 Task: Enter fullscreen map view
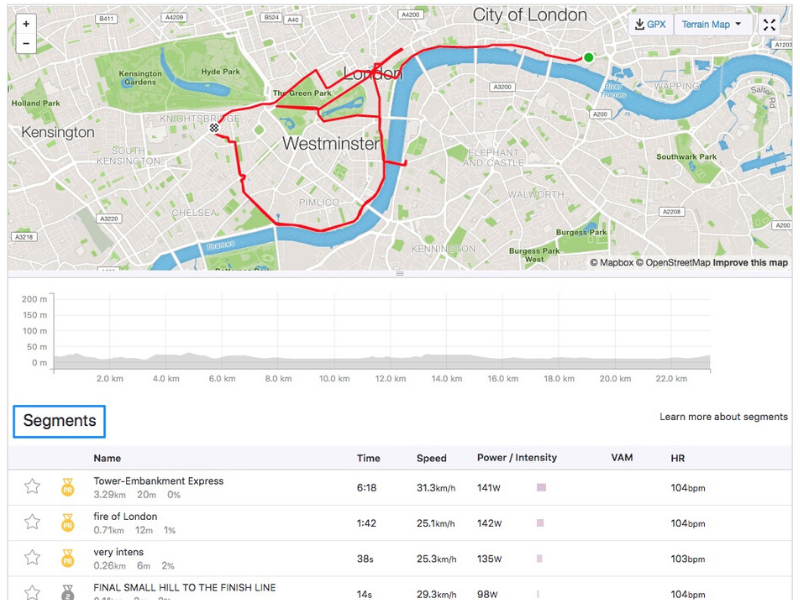tap(768, 25)
